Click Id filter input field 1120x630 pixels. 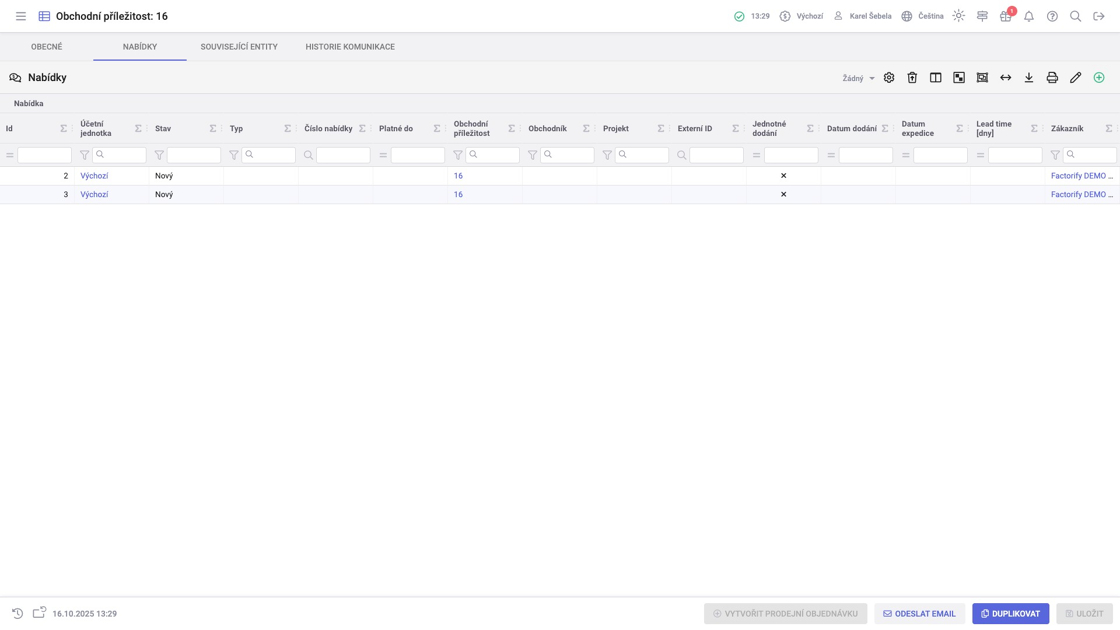coord(44,155)
